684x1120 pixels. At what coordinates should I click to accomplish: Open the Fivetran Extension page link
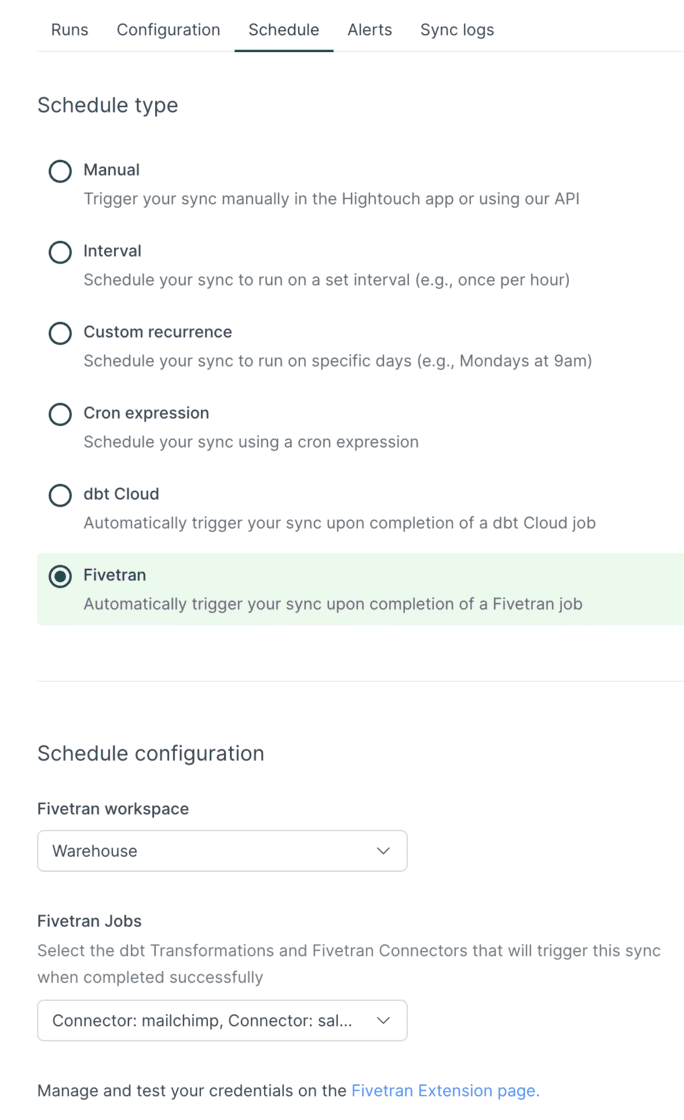point(446,1091)
